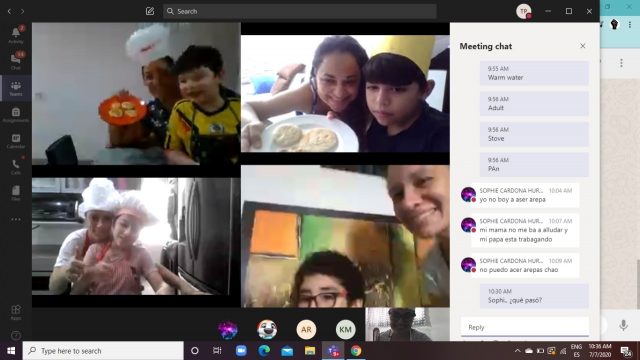
Task: Select the KM participant avatar
Action: click(x=345, y=329)
